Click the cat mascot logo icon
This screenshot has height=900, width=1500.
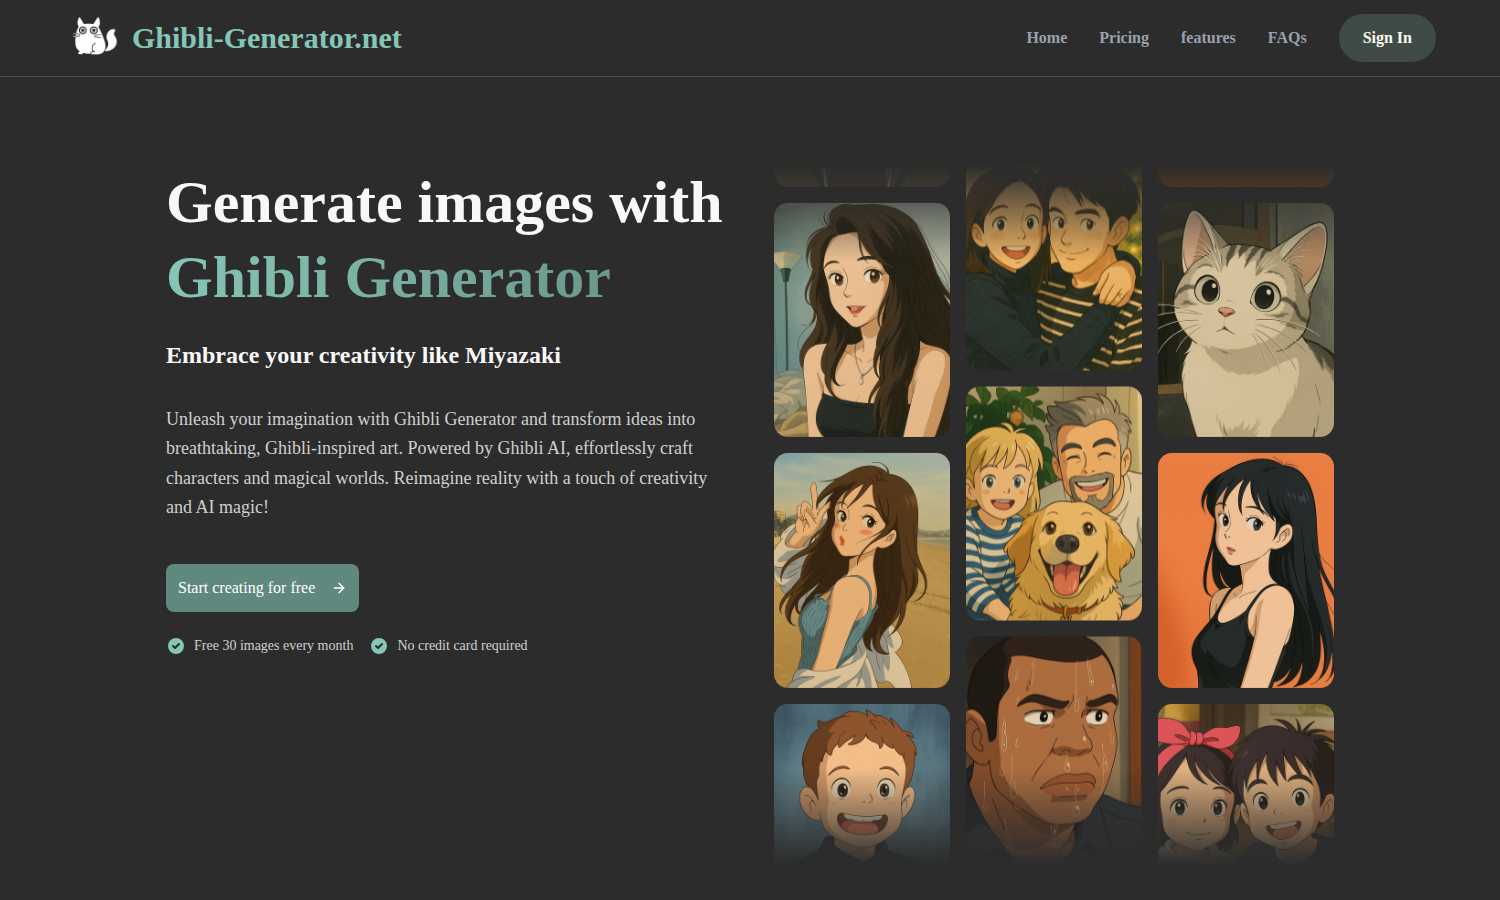pyautogui.click(x=95, y=37)
